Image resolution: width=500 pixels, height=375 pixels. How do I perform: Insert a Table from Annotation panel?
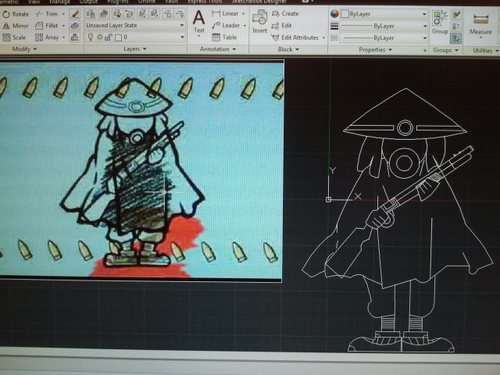(224, 37)
